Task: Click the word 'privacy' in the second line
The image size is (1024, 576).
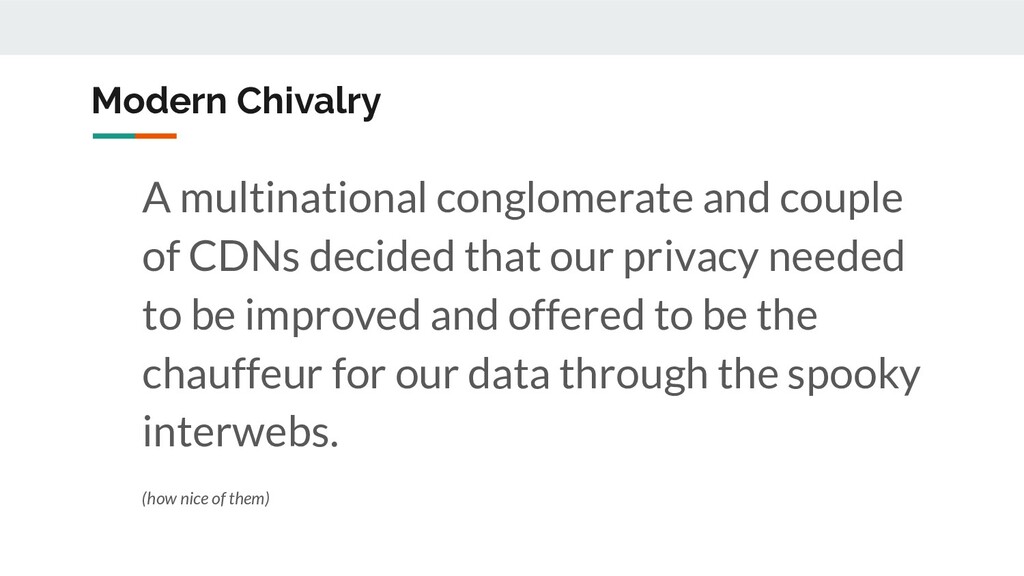Action: (690, 259)
